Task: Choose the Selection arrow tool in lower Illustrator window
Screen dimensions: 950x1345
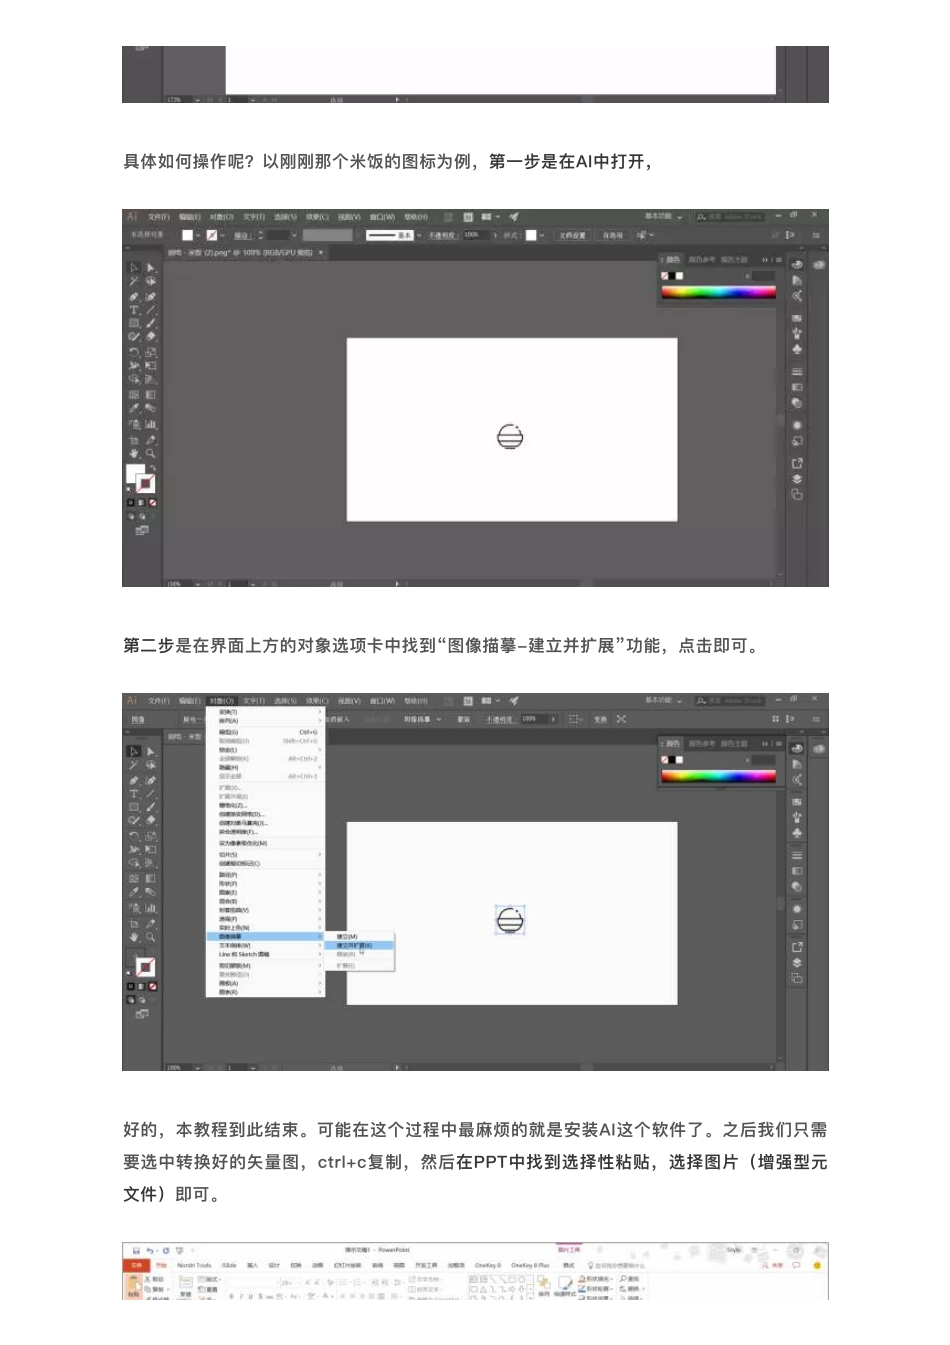Action: coord(133,751)
